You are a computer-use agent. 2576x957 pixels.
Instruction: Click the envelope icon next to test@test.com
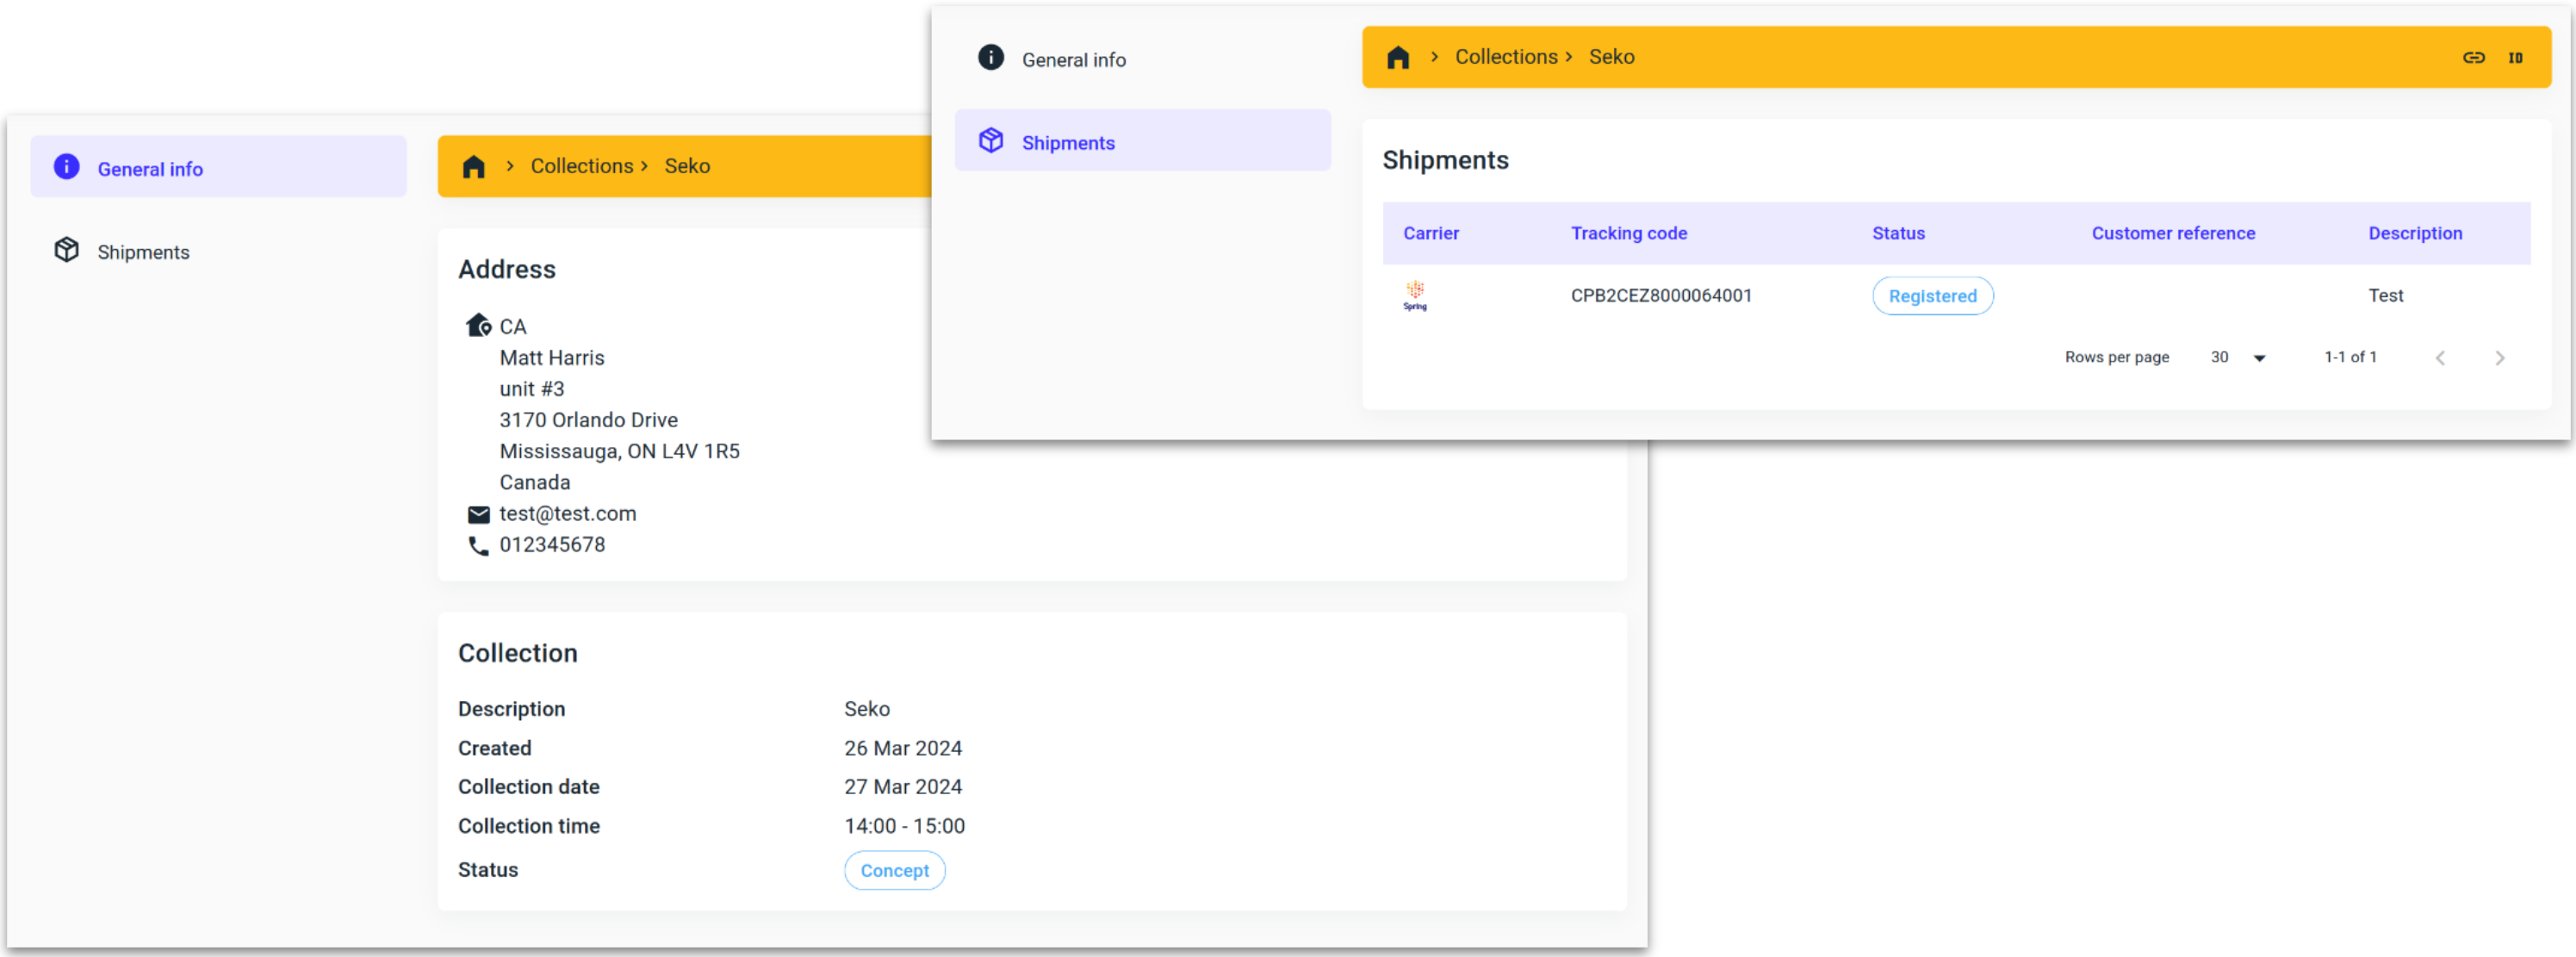tap(479, 514)
